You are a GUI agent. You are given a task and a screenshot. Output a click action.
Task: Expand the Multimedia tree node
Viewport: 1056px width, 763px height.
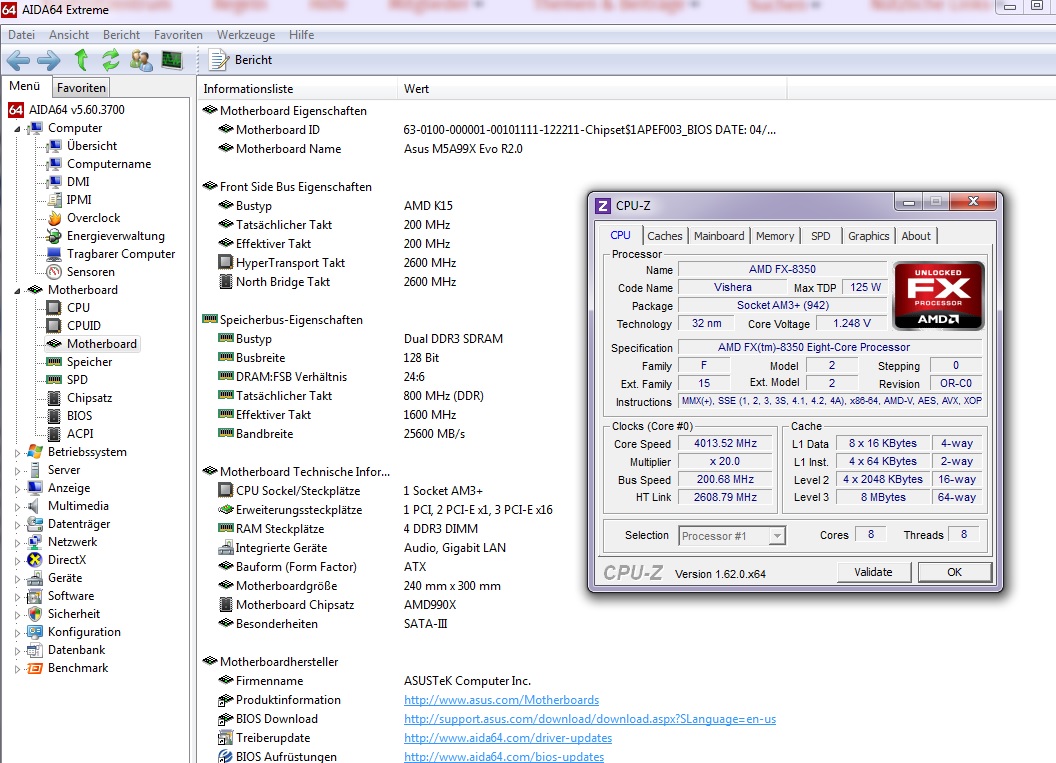tap(18, 506)
